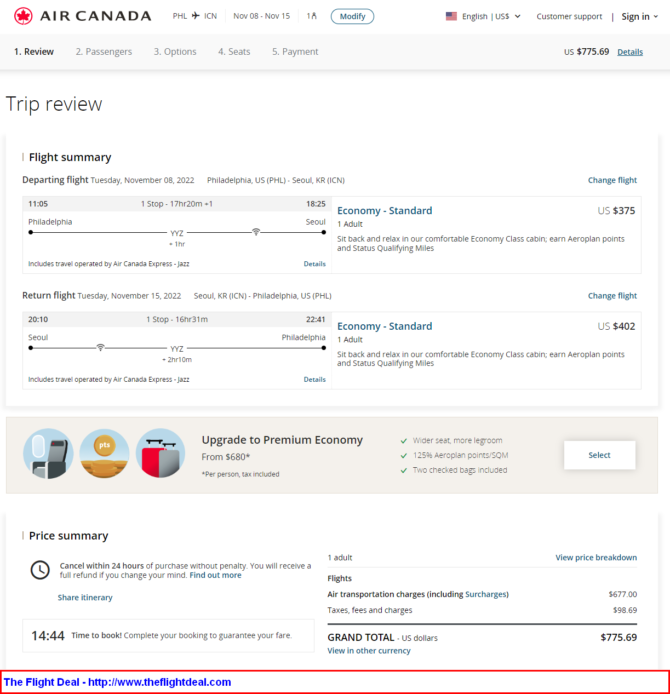Click the Surcharges link
The image size is (670, 694).
(485, 594)
